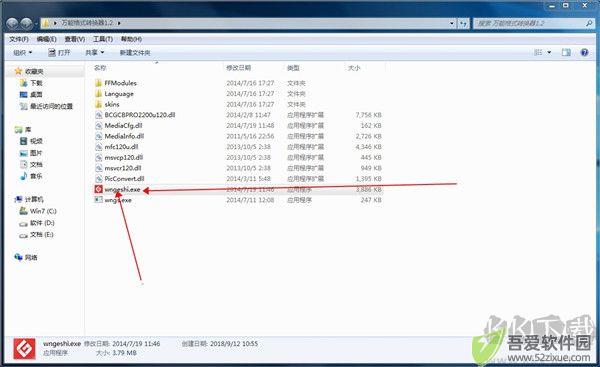The height and width of the screenshot is (367, 600).
Task: Click the Favorites star icon in sidebar
Action: coord(18,71)
